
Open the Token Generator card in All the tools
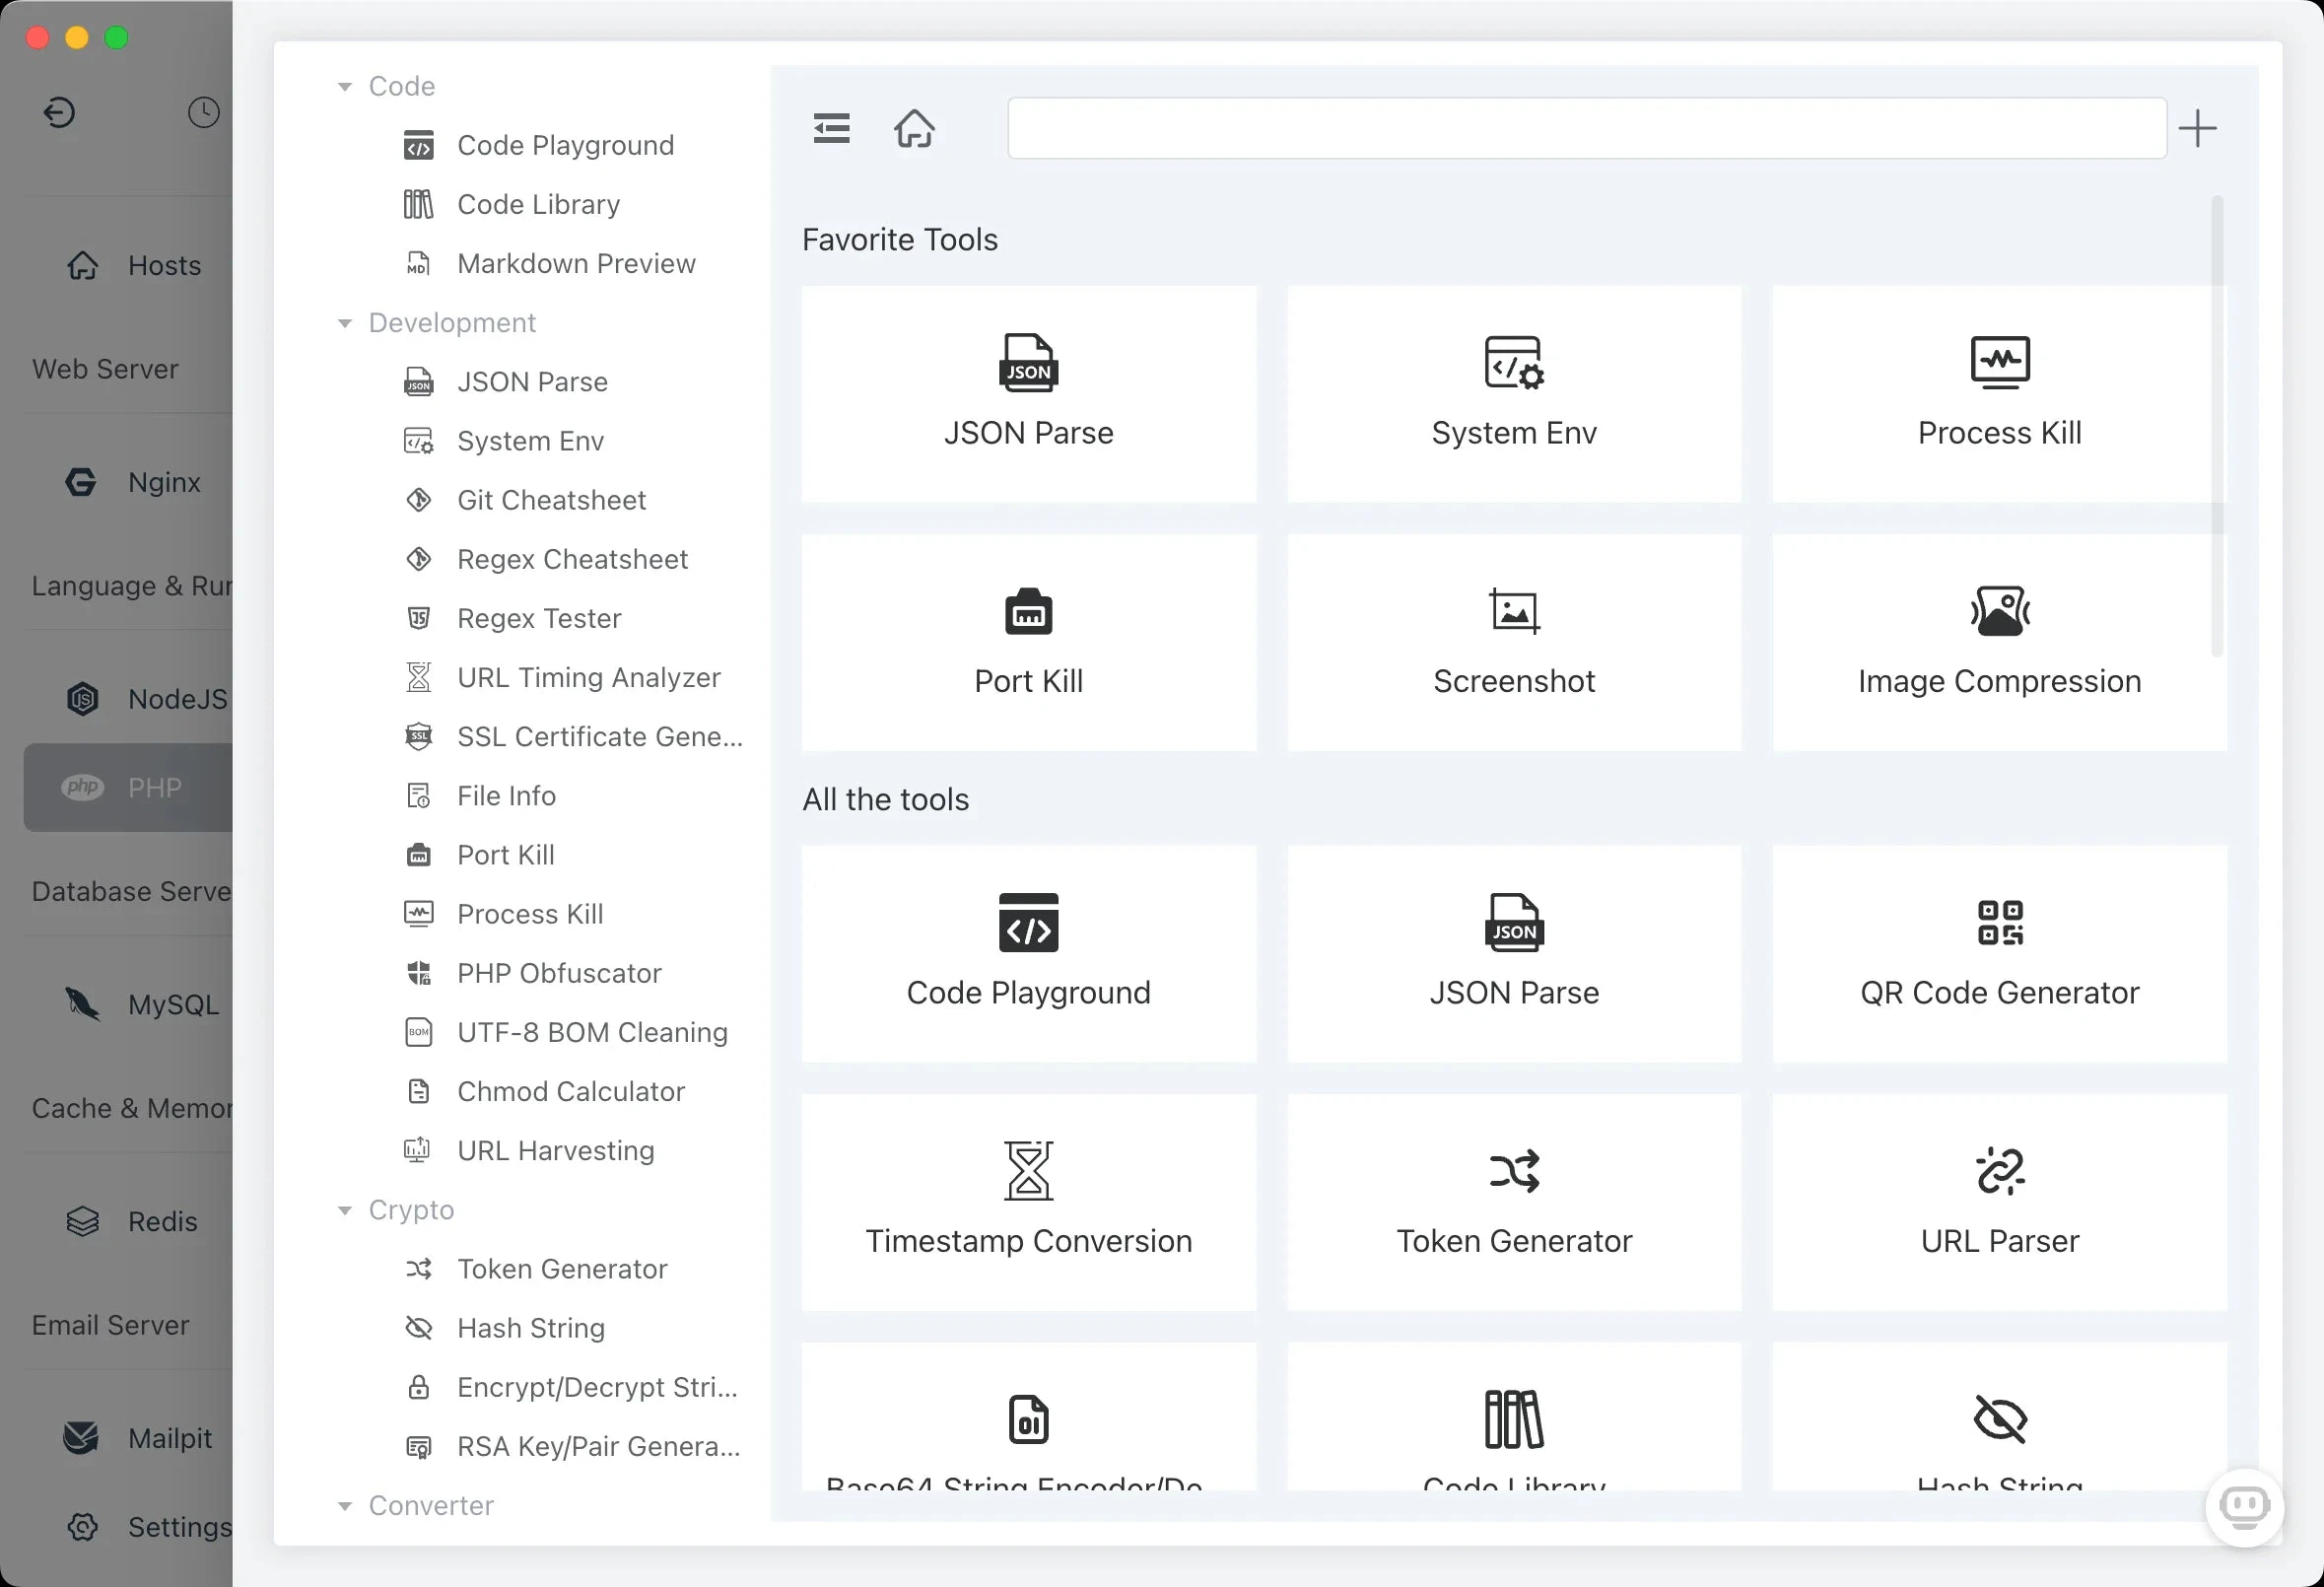pyautogui.click(x=1514, y=1202)
